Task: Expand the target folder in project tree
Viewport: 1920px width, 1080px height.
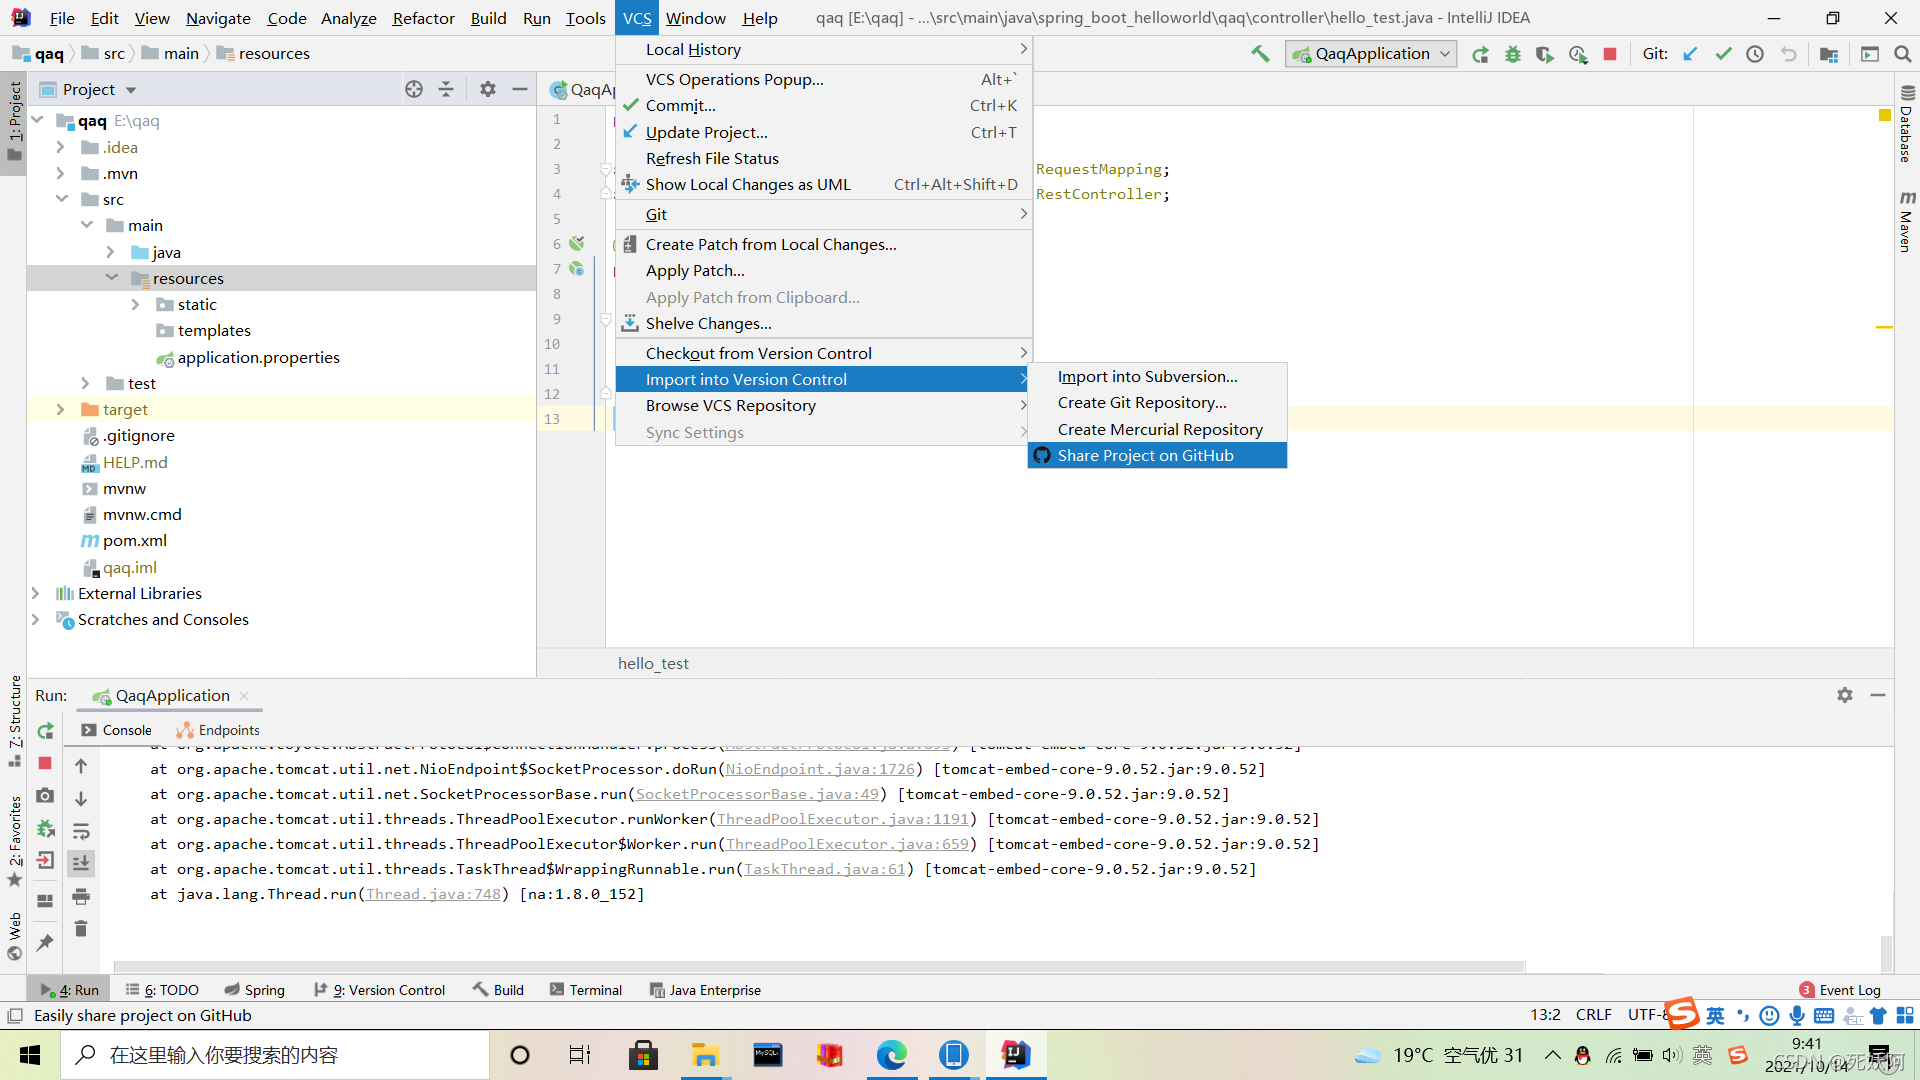Action: coord(60,409)
